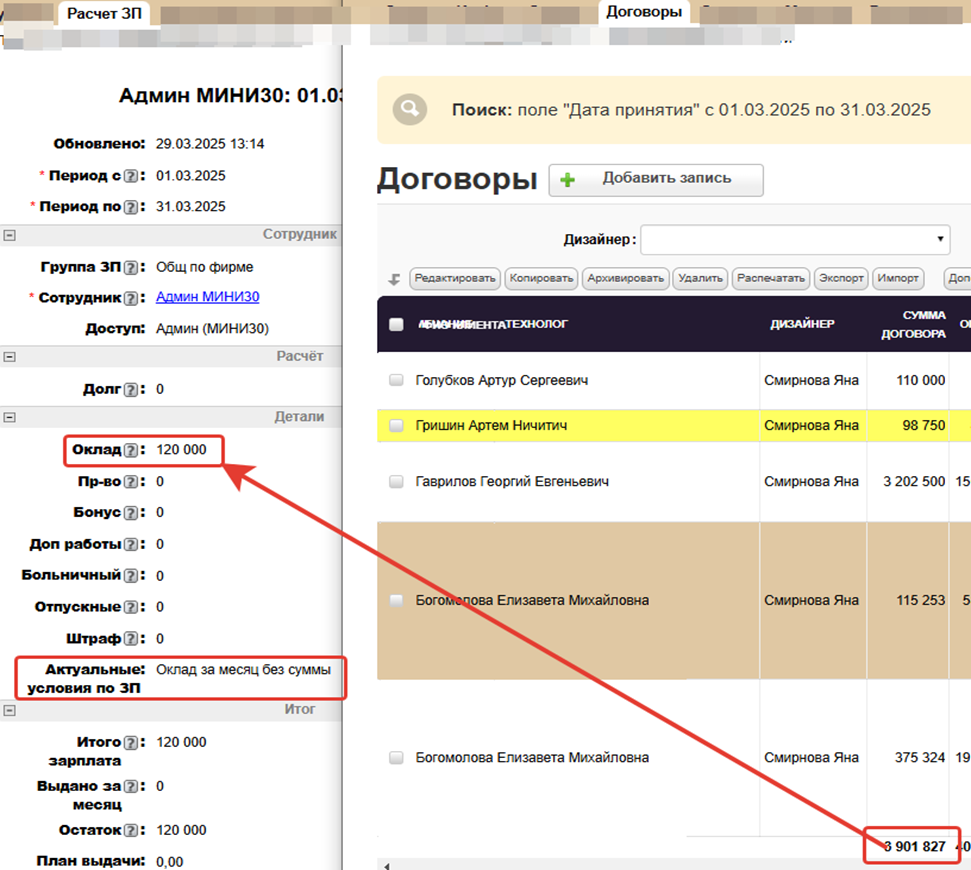Image resolution: width=971 pixels, height=870 pixels.
Task: Click help icon next to Остаток
Action: click(130, 831)
